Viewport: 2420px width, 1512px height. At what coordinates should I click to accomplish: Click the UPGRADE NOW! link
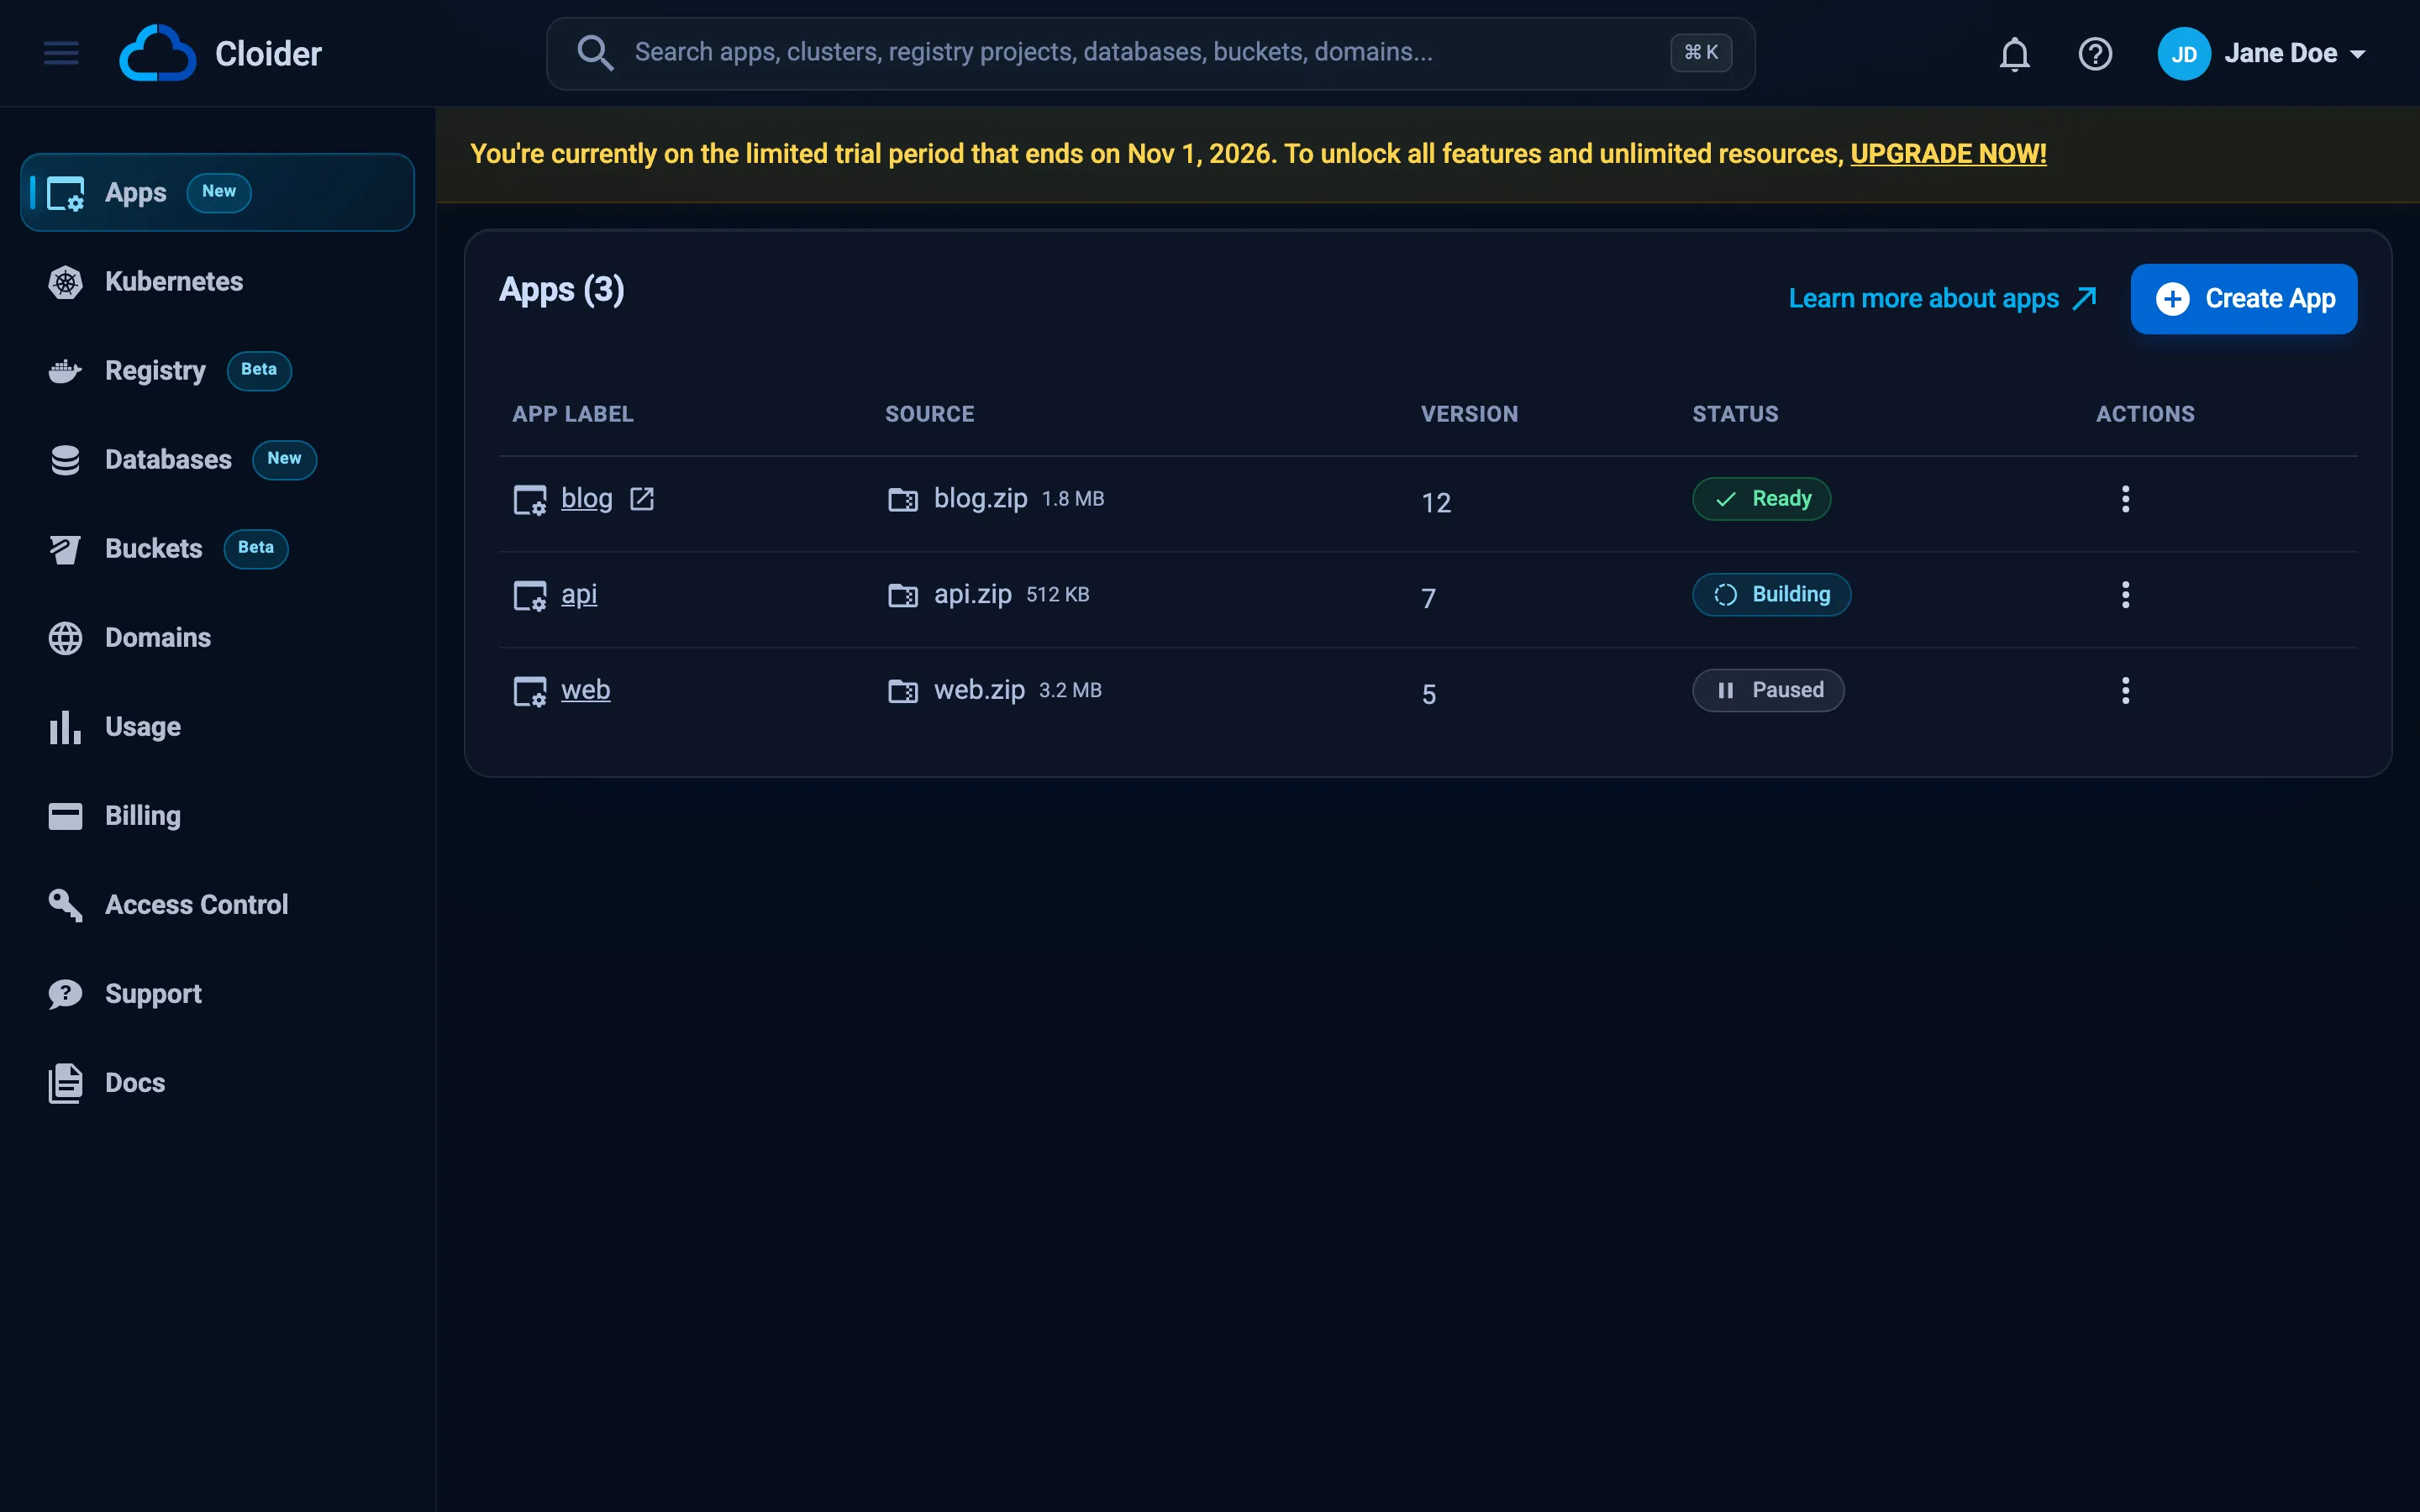coord(1948,154)
